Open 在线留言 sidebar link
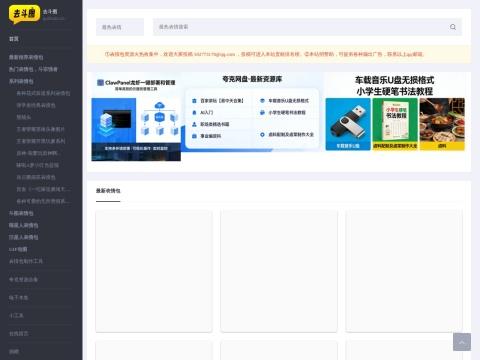This screenshot has height=360, width=480. [x=19, y=333]
